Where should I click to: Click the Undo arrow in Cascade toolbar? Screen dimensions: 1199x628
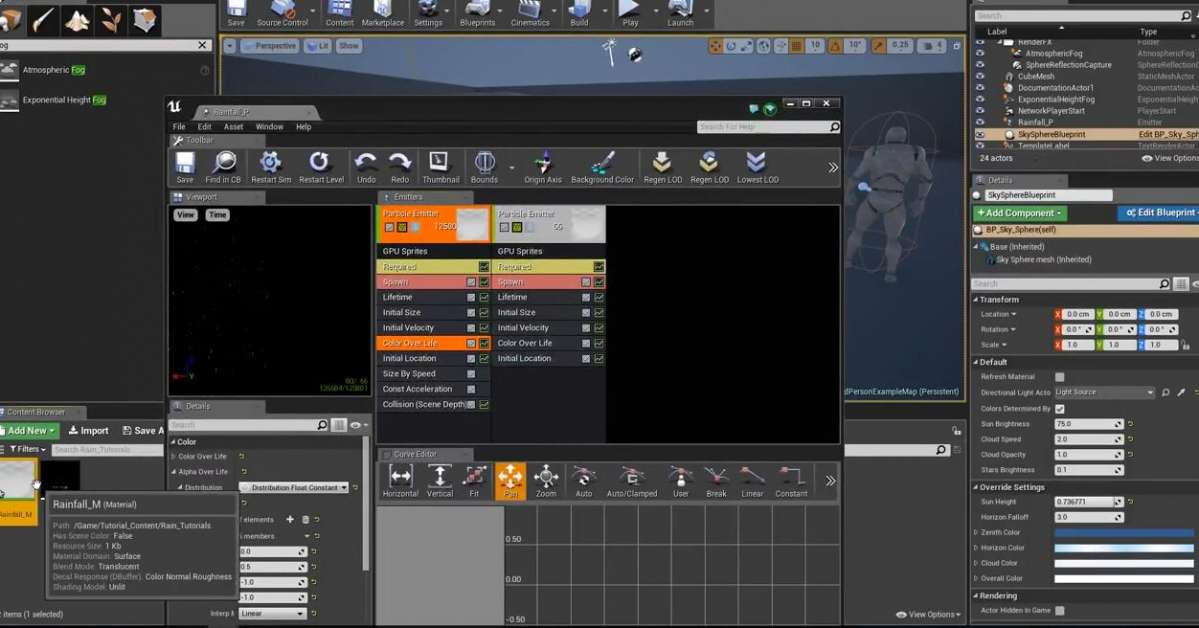click(366, 167)
